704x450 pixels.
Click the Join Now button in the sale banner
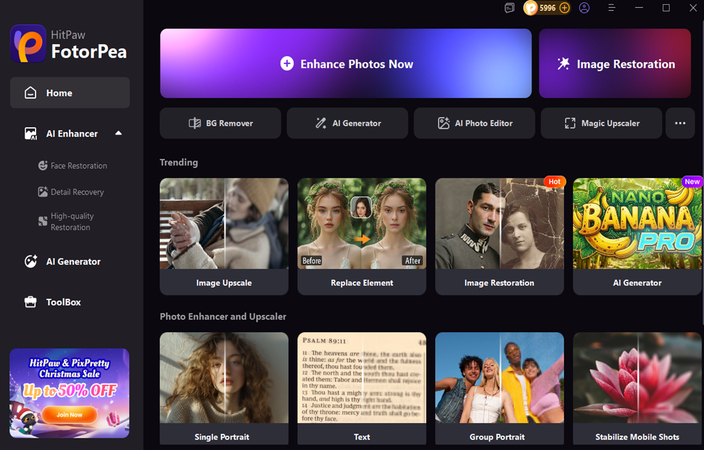click(x=70, y=415)
